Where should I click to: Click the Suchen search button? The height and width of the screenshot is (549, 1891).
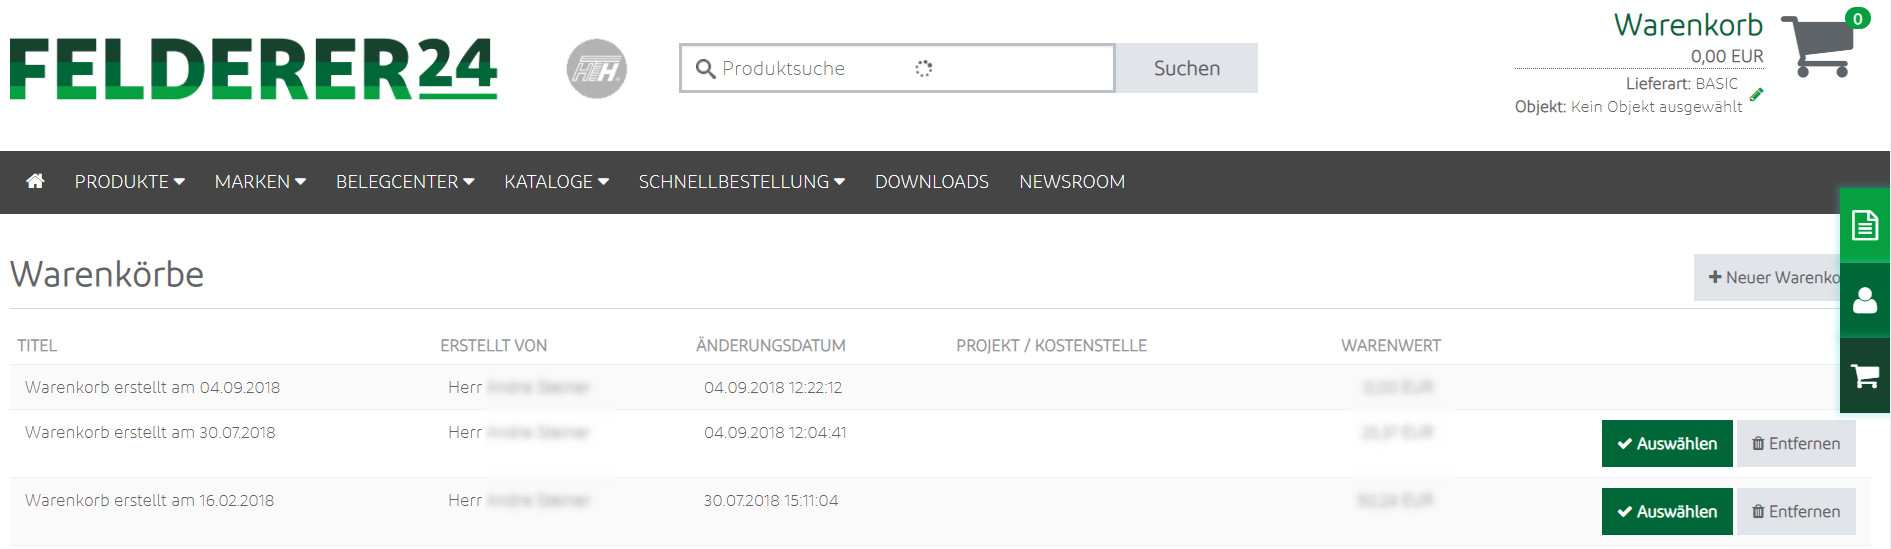click(1187, 68)
